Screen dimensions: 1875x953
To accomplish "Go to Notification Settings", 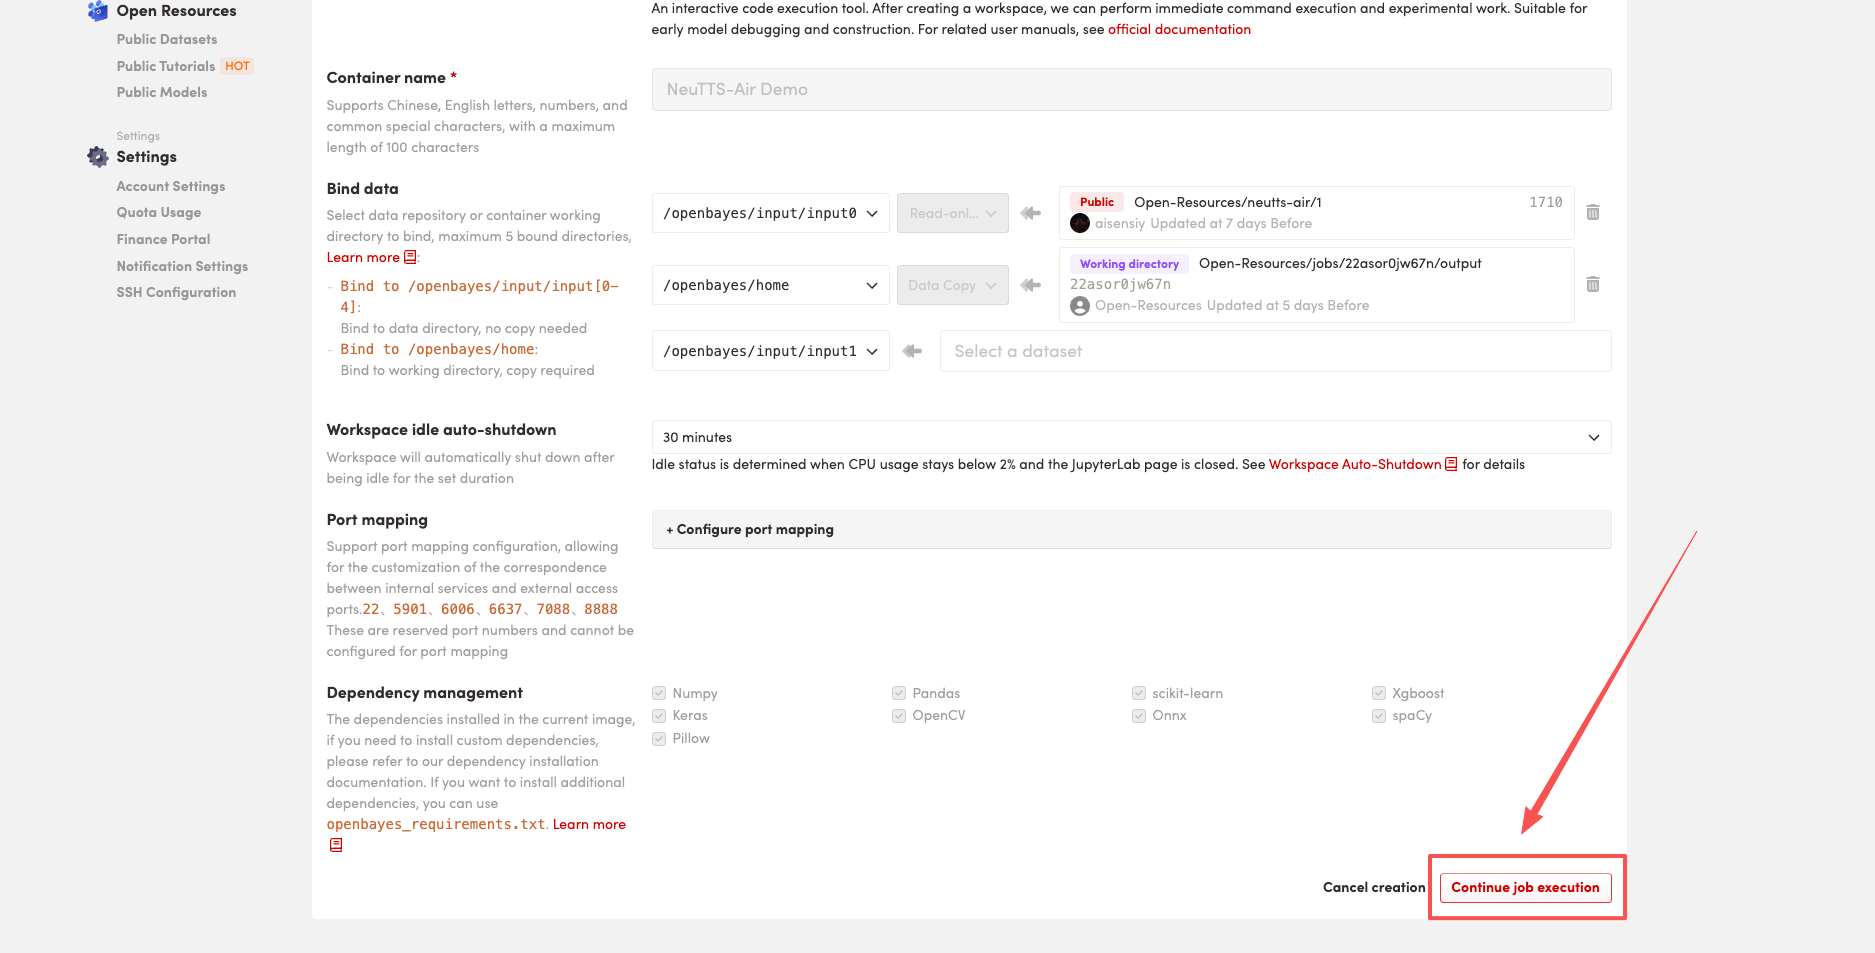I will click(182, 266).
